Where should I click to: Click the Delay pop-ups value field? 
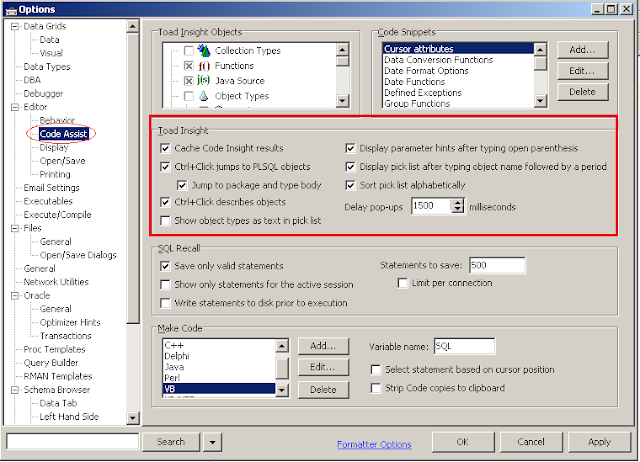click(431, 206)
